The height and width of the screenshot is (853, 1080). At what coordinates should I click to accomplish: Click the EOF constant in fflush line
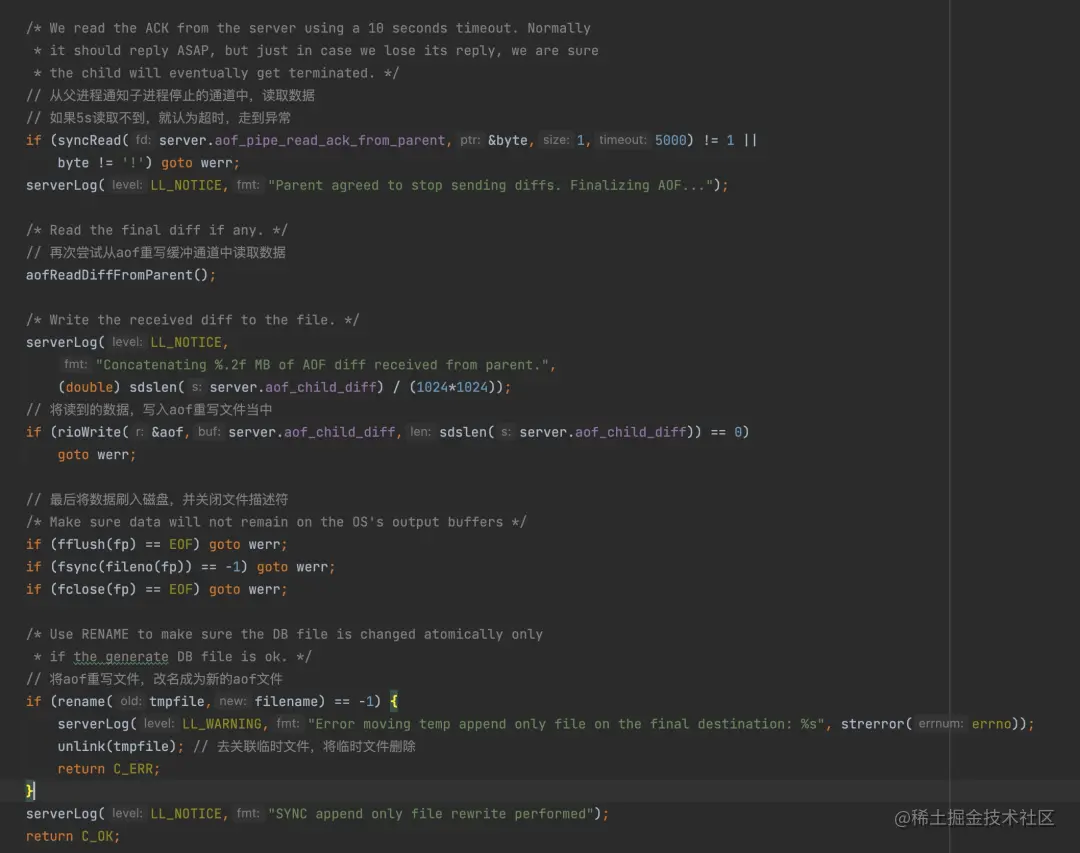pos(180,544)
